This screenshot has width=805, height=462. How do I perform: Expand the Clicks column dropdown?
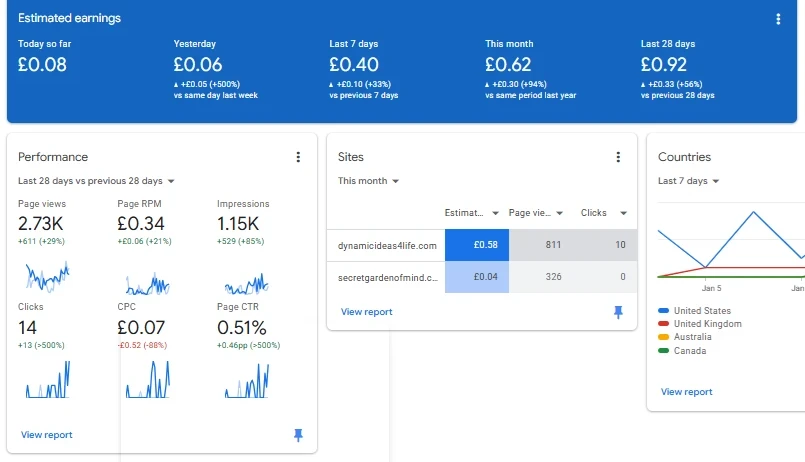(x=623, y=213)
